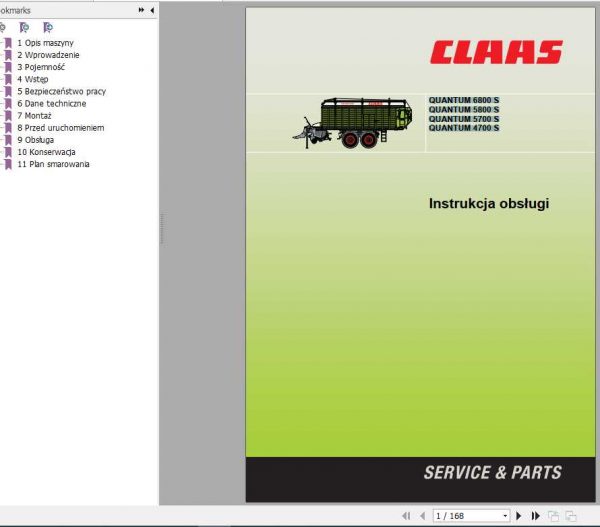Click the SERVICE & PARTS footer text
This screenshot has width=600, height=527.
pyautogui.click(x=492, y=472)
